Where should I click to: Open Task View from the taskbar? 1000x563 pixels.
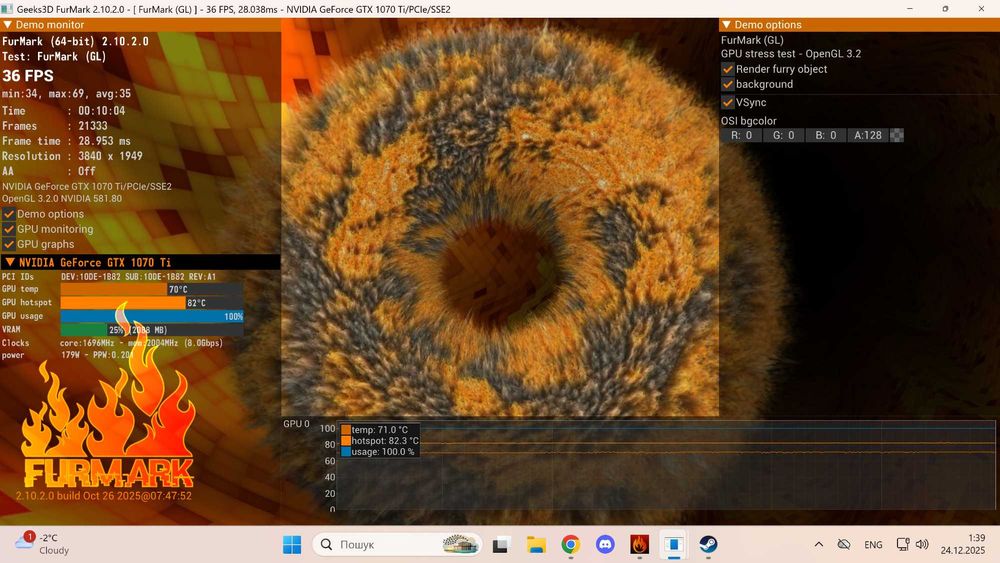[501, 545]
